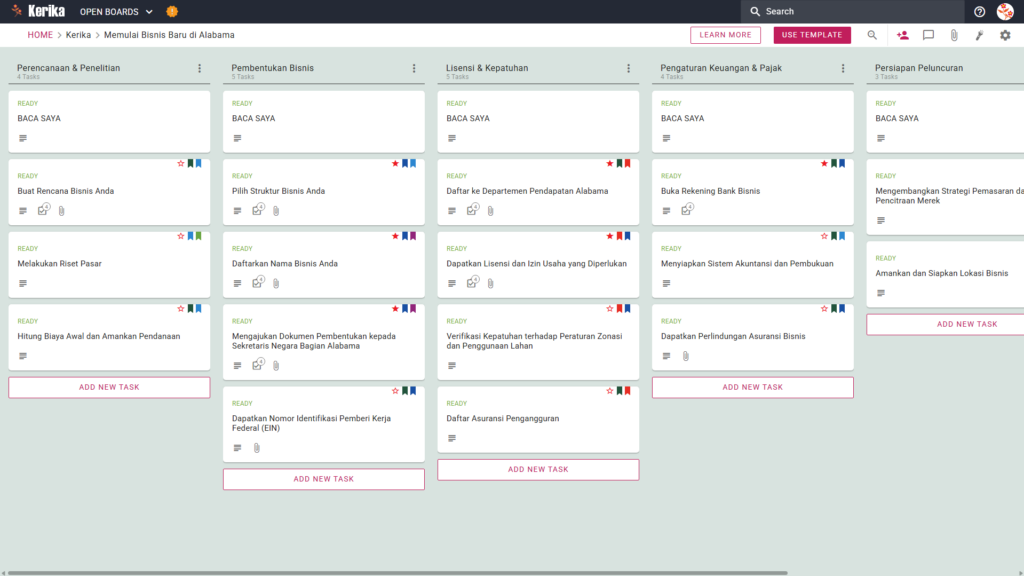Toggle star on Melakukan Riset Pasar
This screenshot has width=1024, height=576.
click(x=181, y=236)
